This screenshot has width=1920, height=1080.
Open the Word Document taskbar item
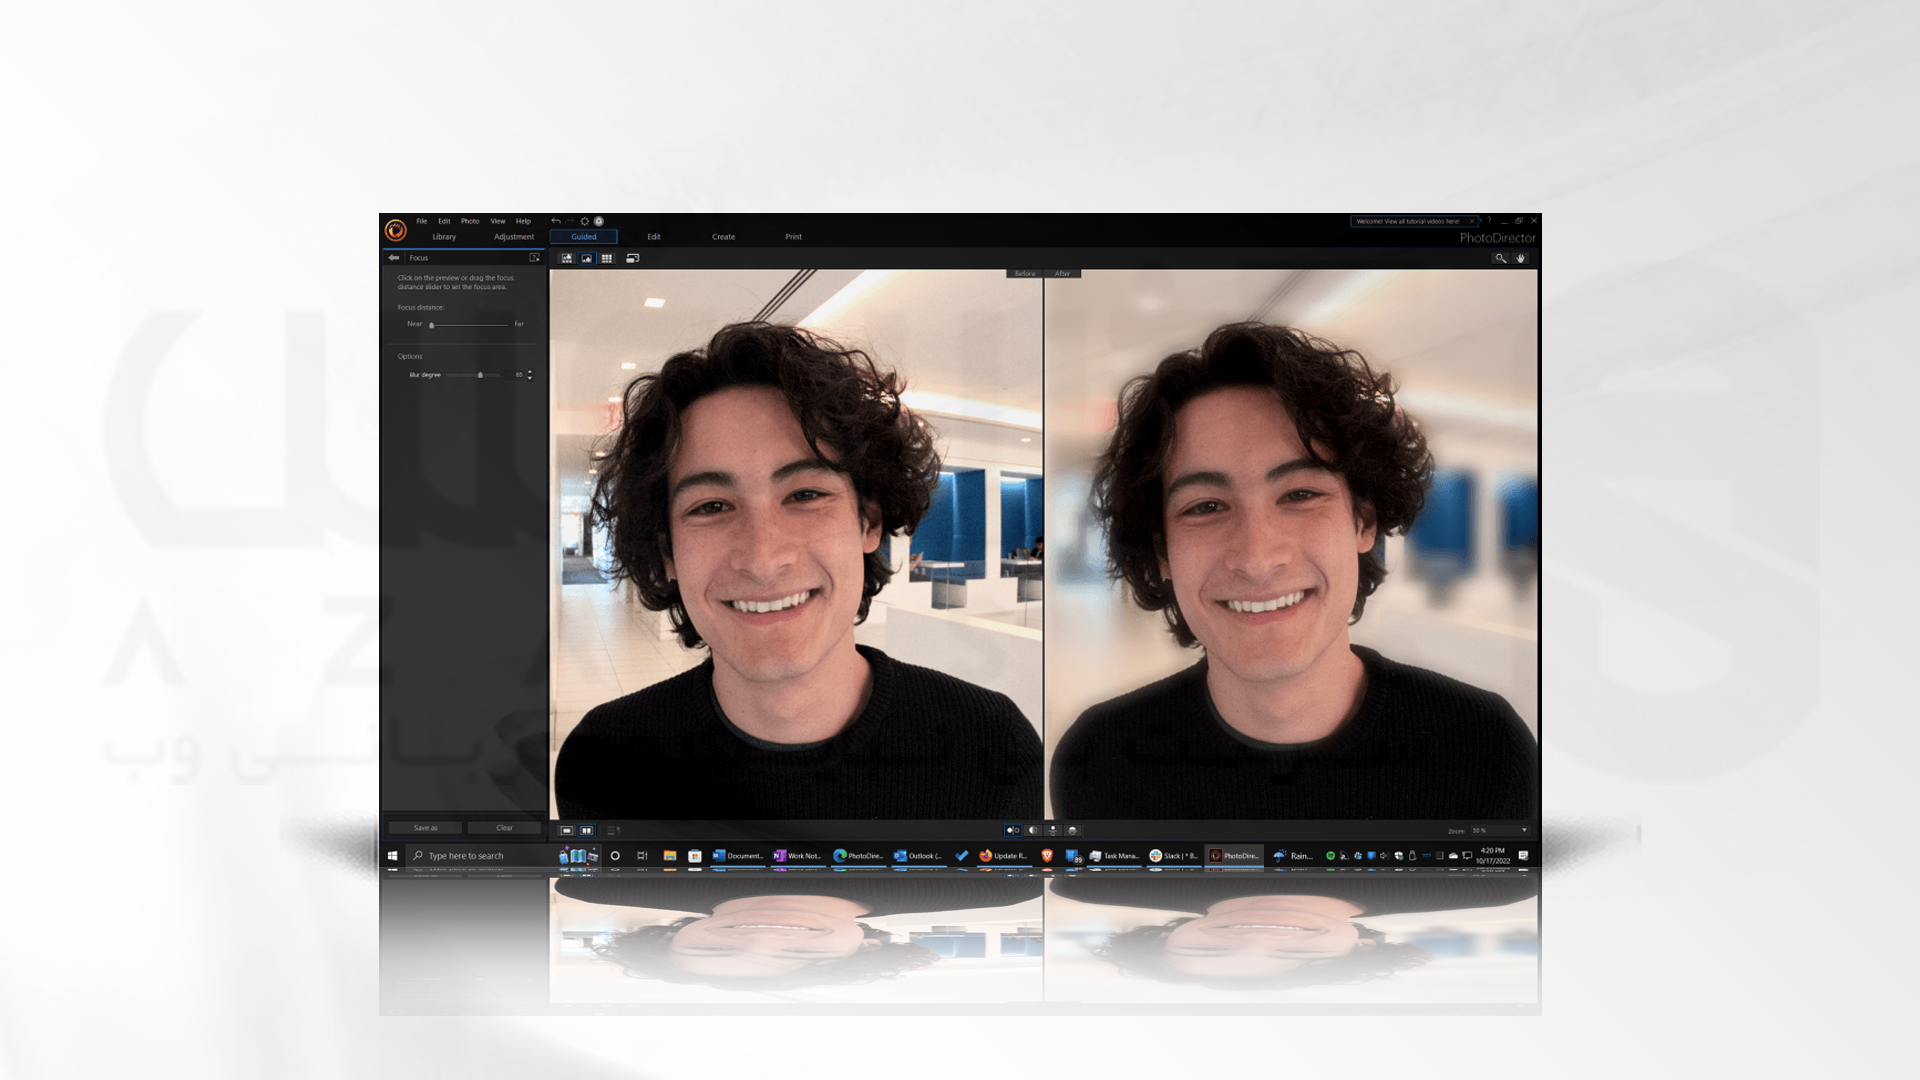click(x=738, y=856)
